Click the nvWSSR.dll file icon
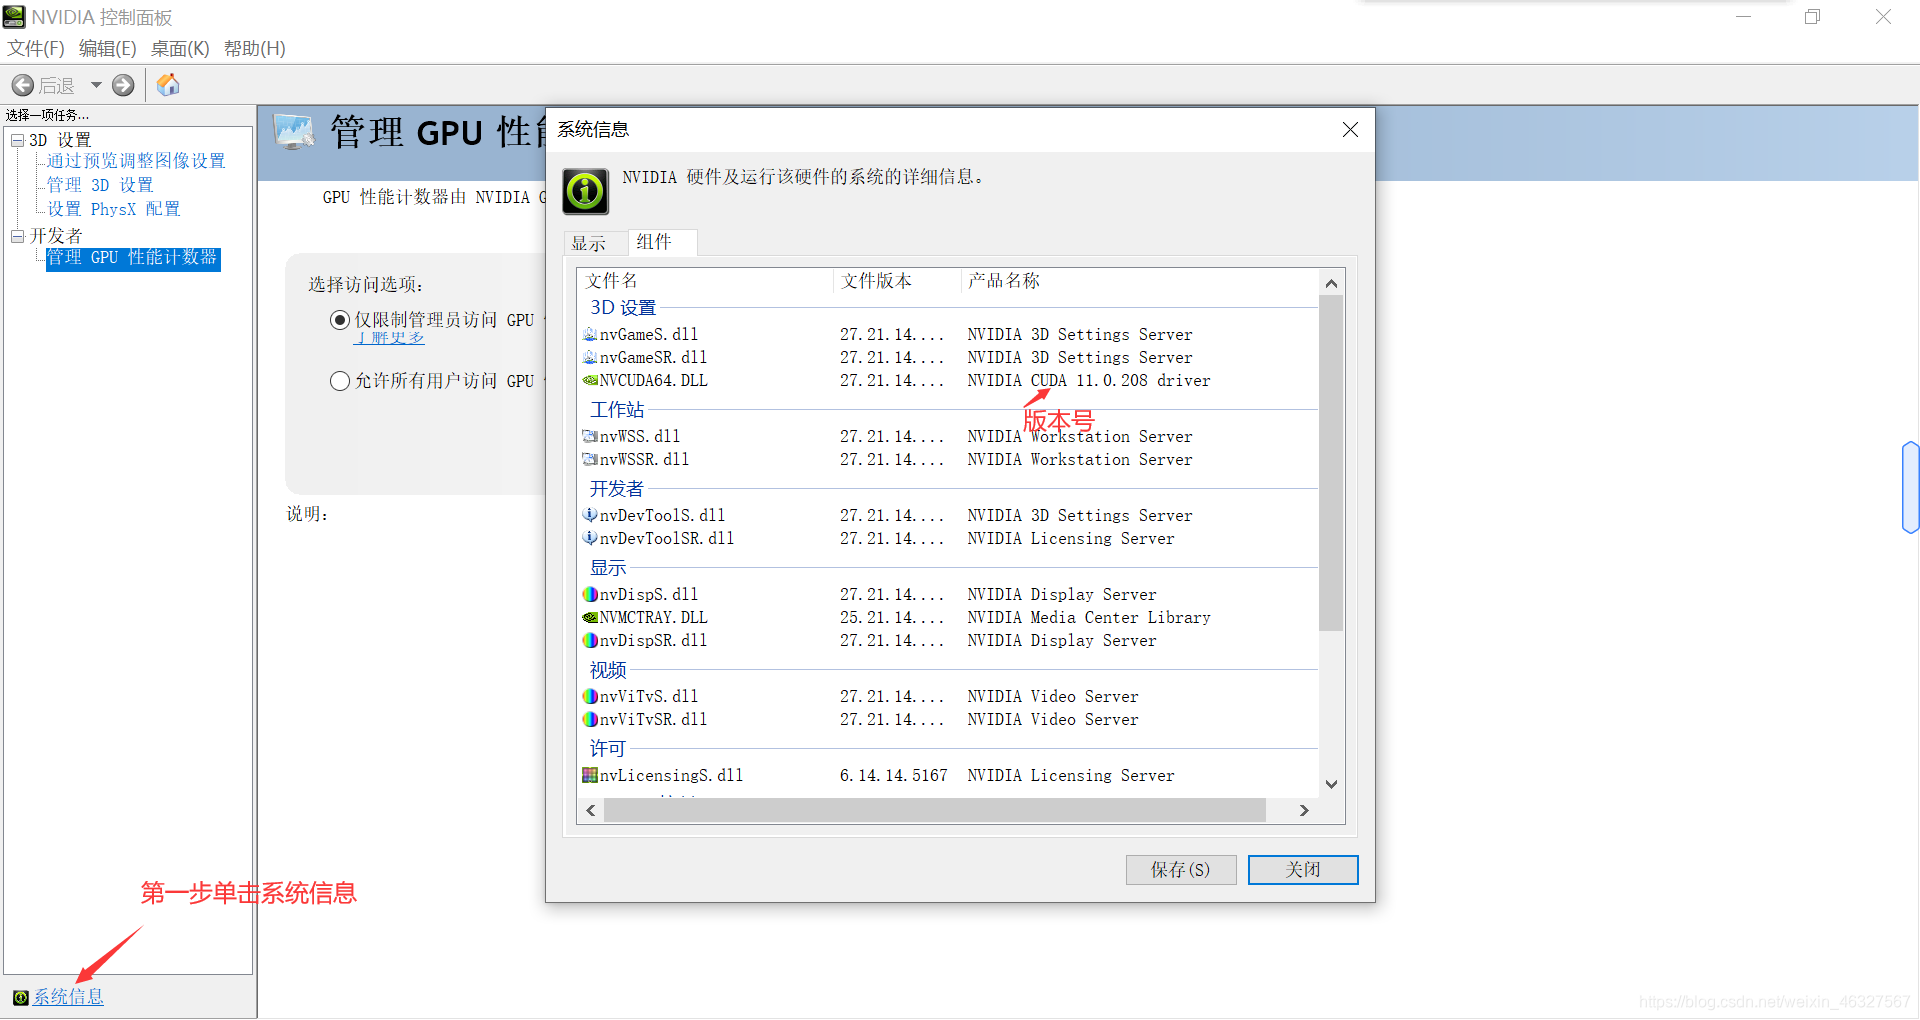Image resolution: width=1920 pixels, height=1020 pixels. coord(590,459)
